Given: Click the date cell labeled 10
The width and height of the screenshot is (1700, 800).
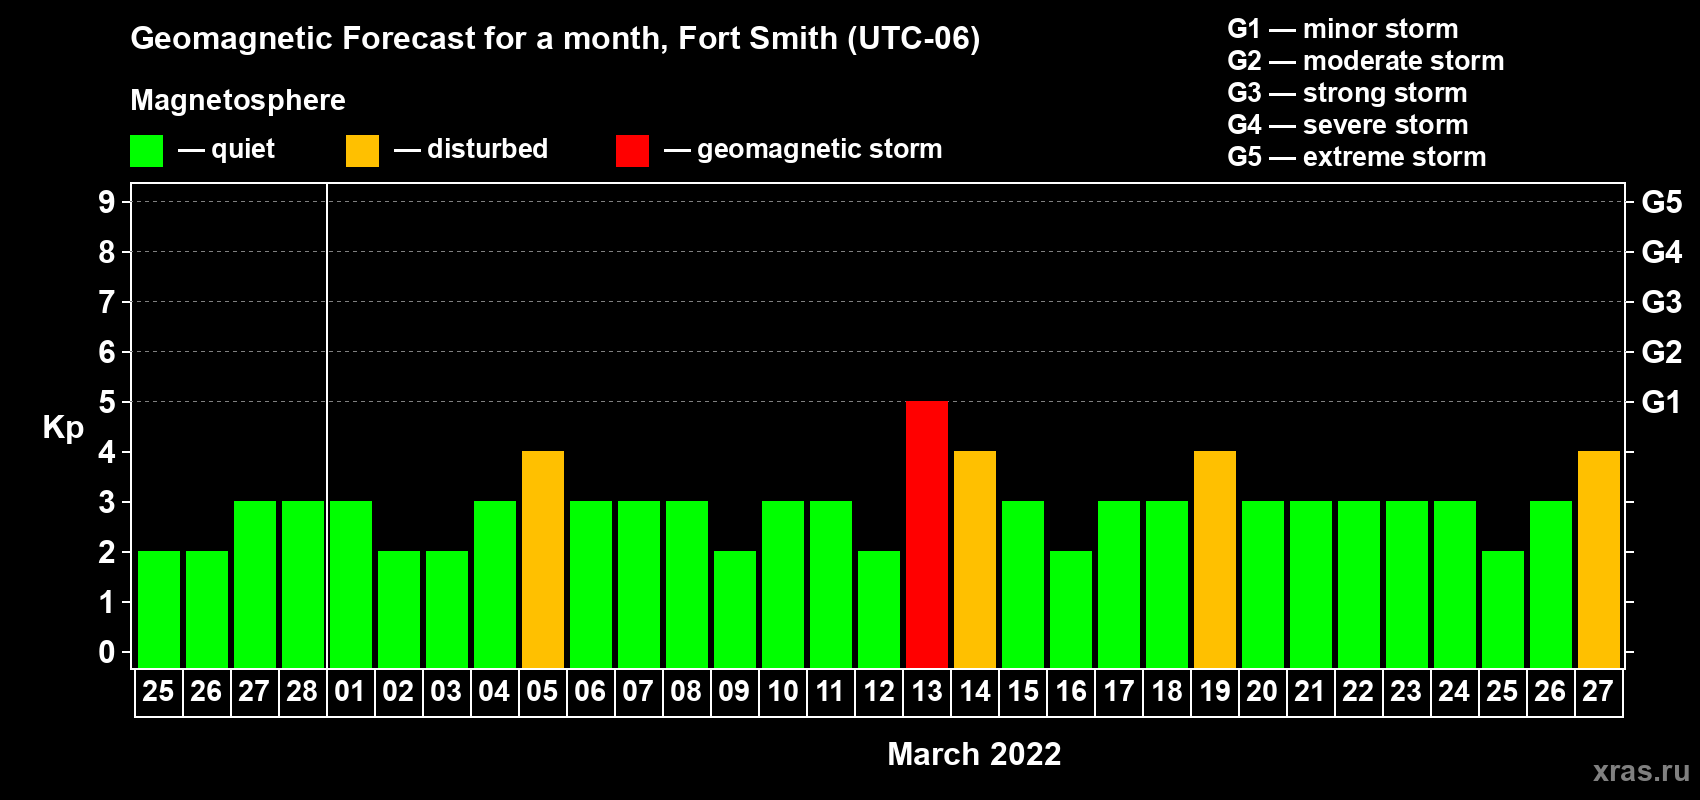Looking at the screenshot, I should point(783,692).
